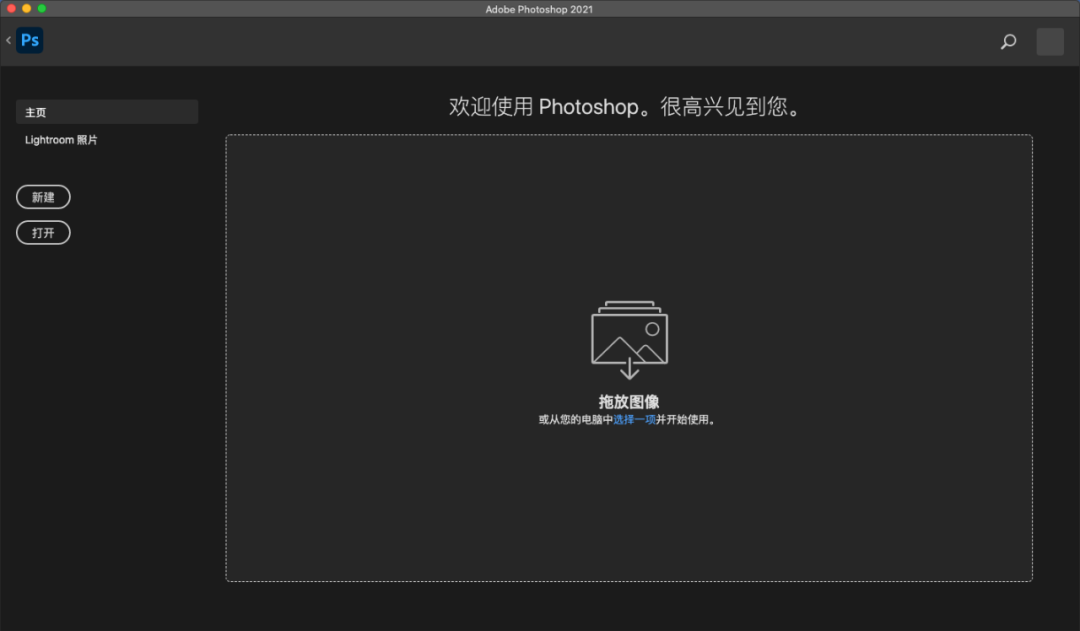
Task: Maximize window with the green button
Action: click(x=41, y=8)
